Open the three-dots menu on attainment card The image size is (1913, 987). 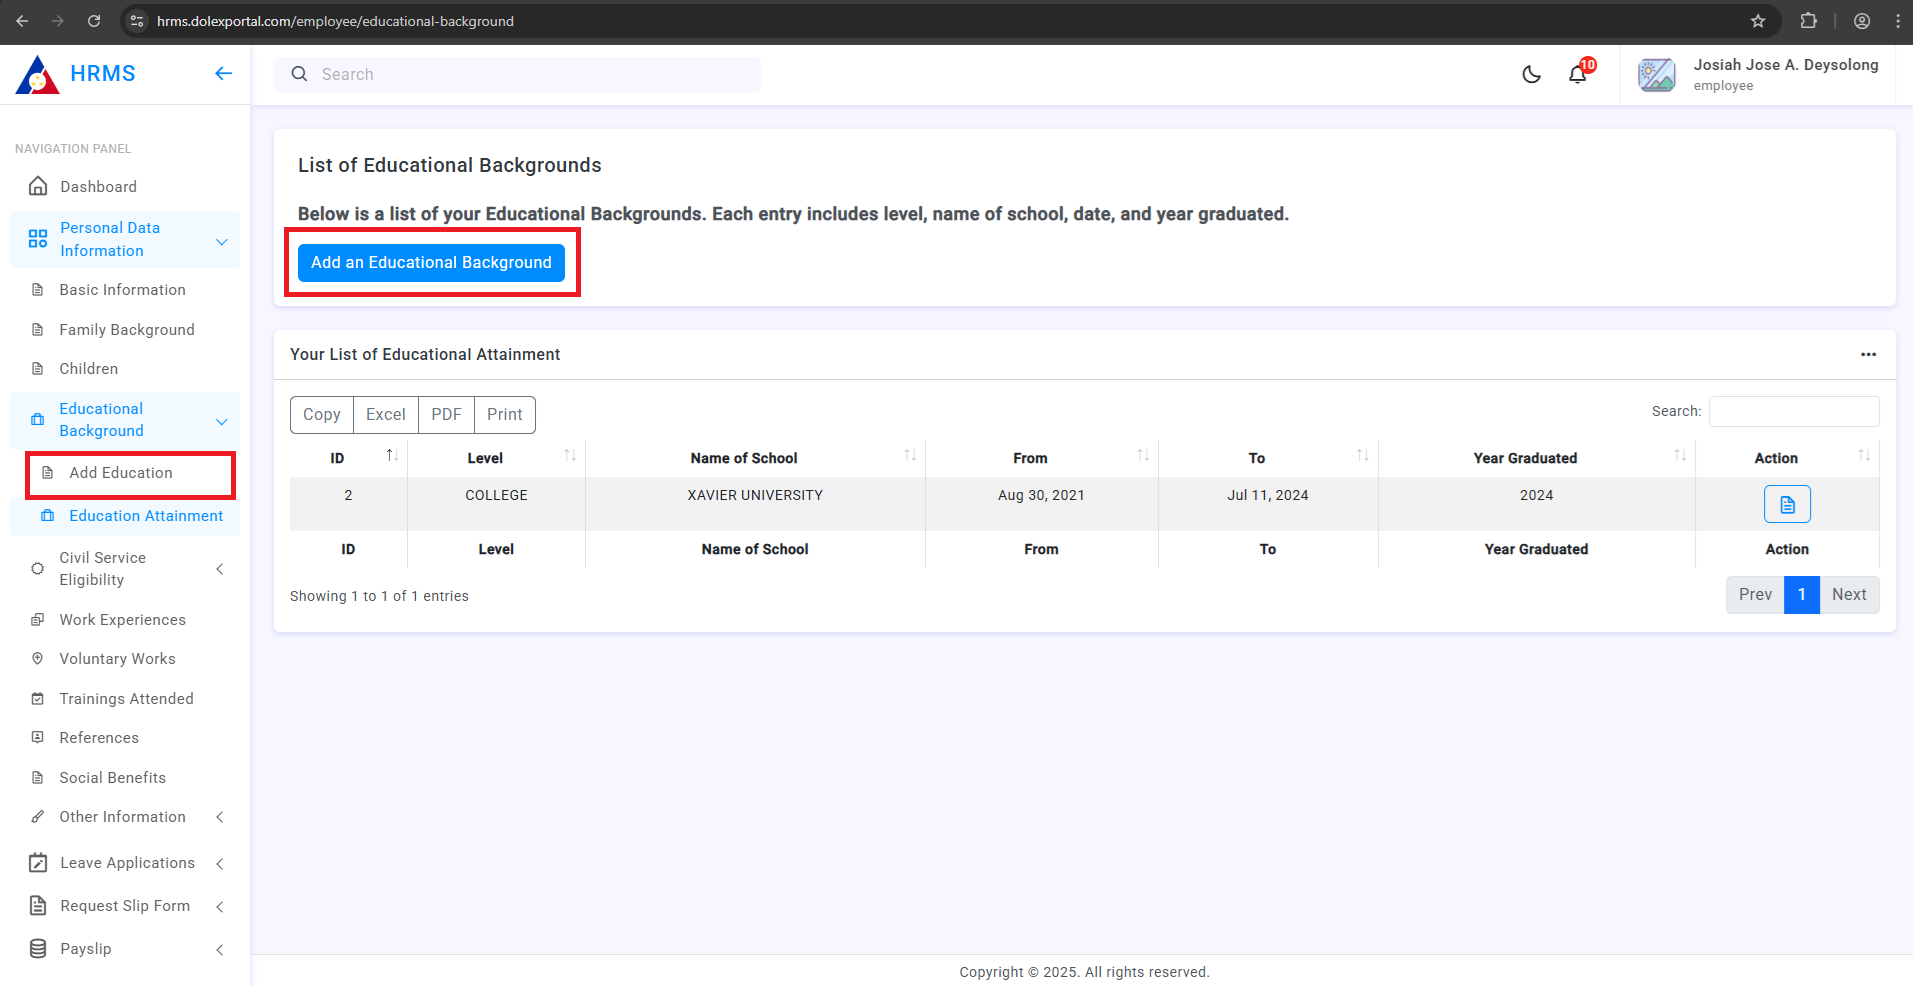(1868, 355)
